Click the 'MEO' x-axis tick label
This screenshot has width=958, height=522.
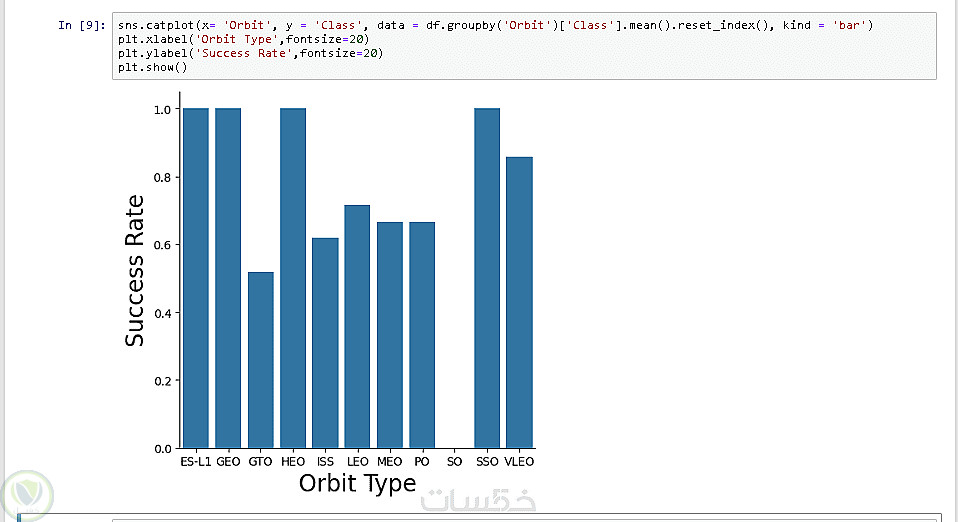(390, 461)
